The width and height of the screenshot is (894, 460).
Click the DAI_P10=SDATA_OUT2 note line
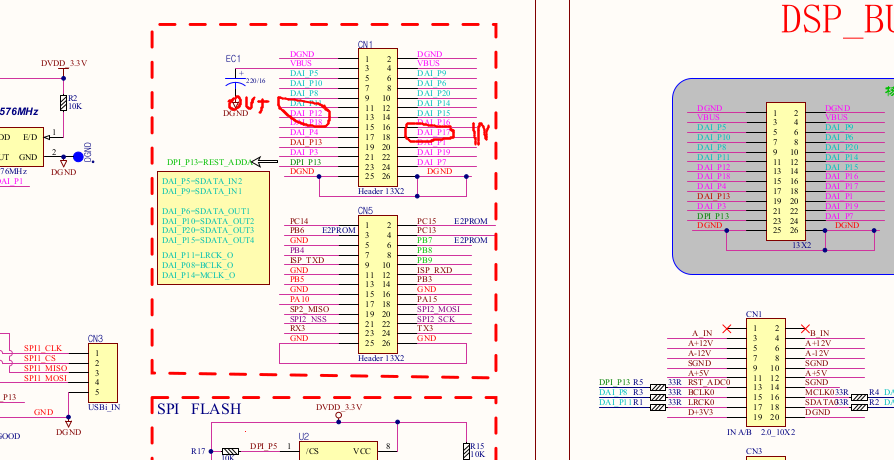point(208,221)
